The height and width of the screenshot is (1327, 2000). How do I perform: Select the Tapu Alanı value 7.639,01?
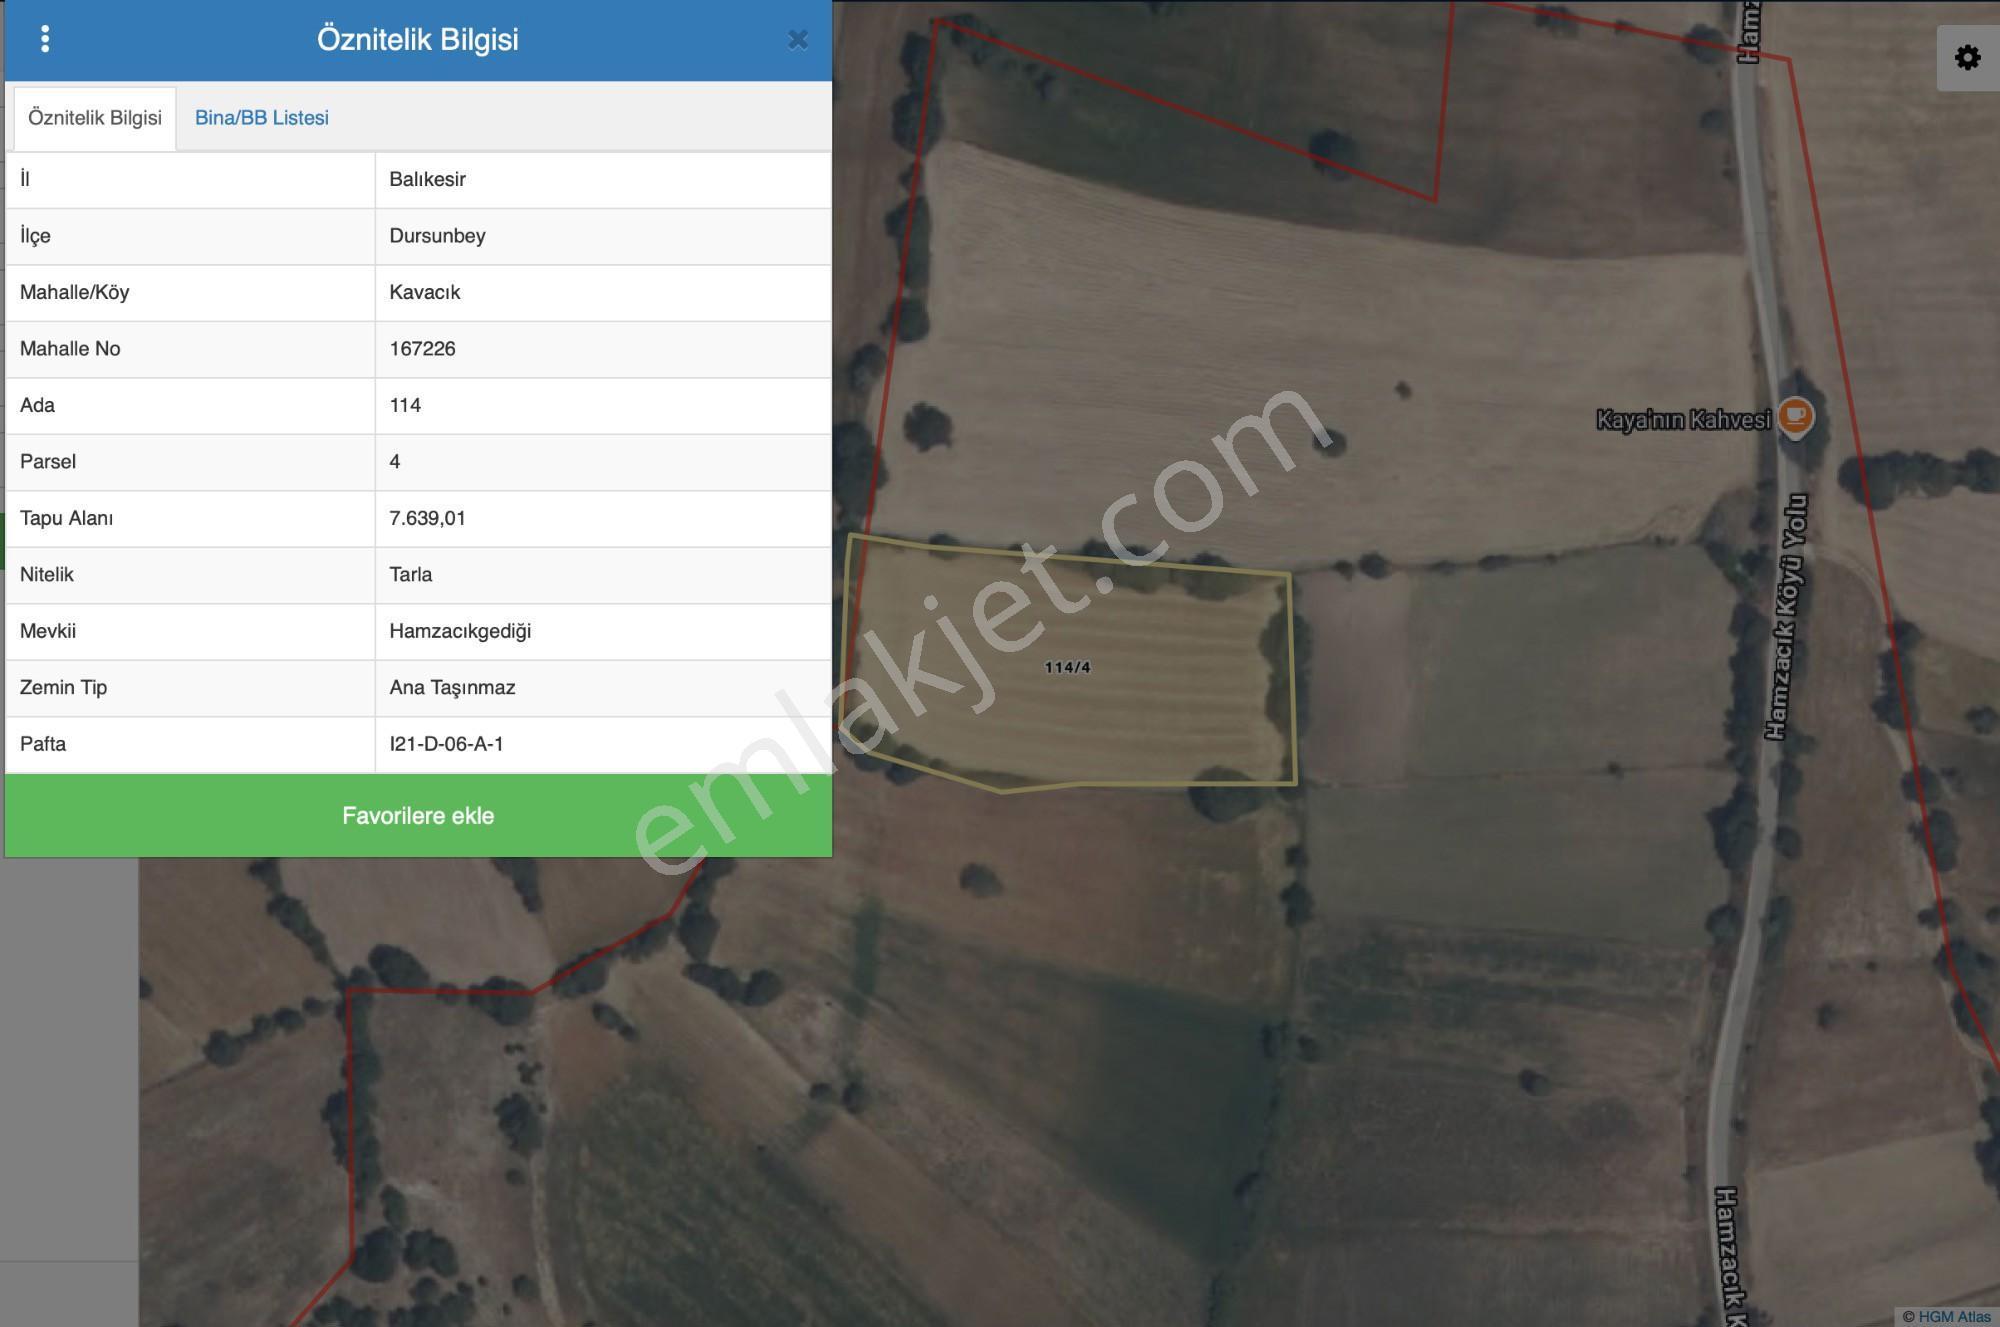tap(428, 518)
